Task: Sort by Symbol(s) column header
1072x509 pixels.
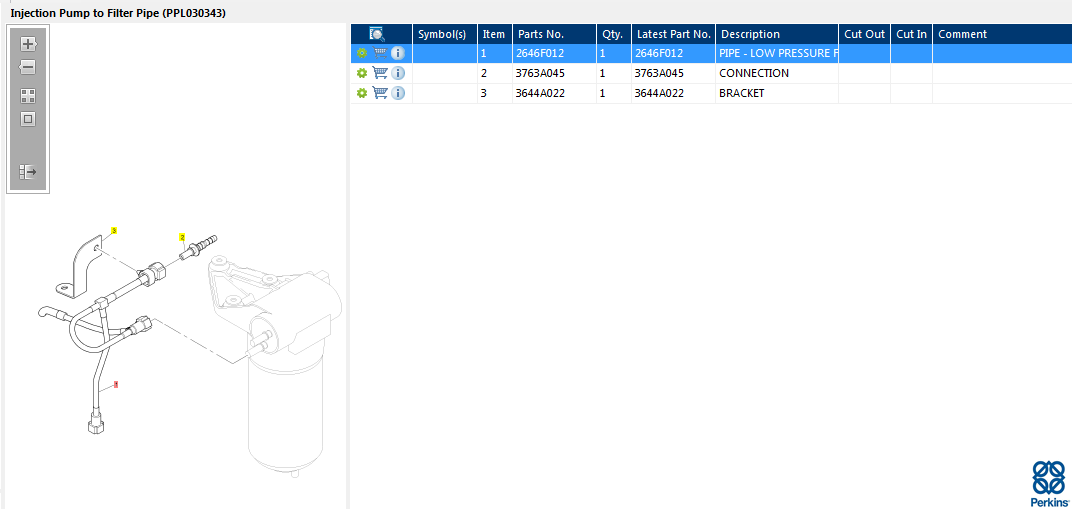Action: pos(444,34)
